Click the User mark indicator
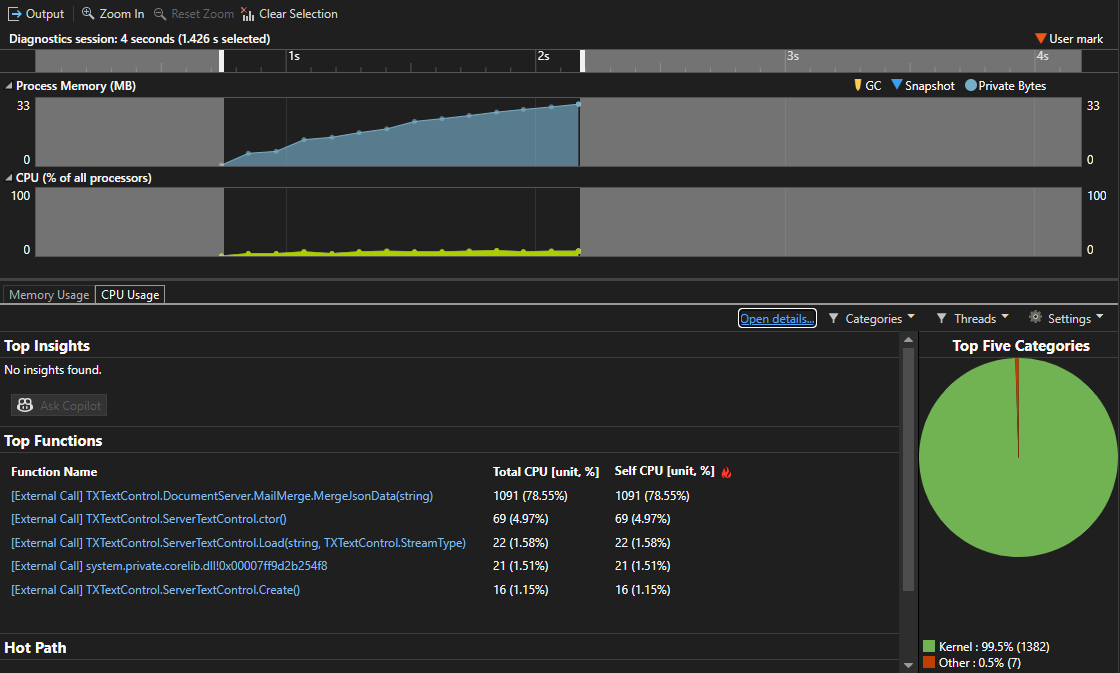 [1042, 37]
